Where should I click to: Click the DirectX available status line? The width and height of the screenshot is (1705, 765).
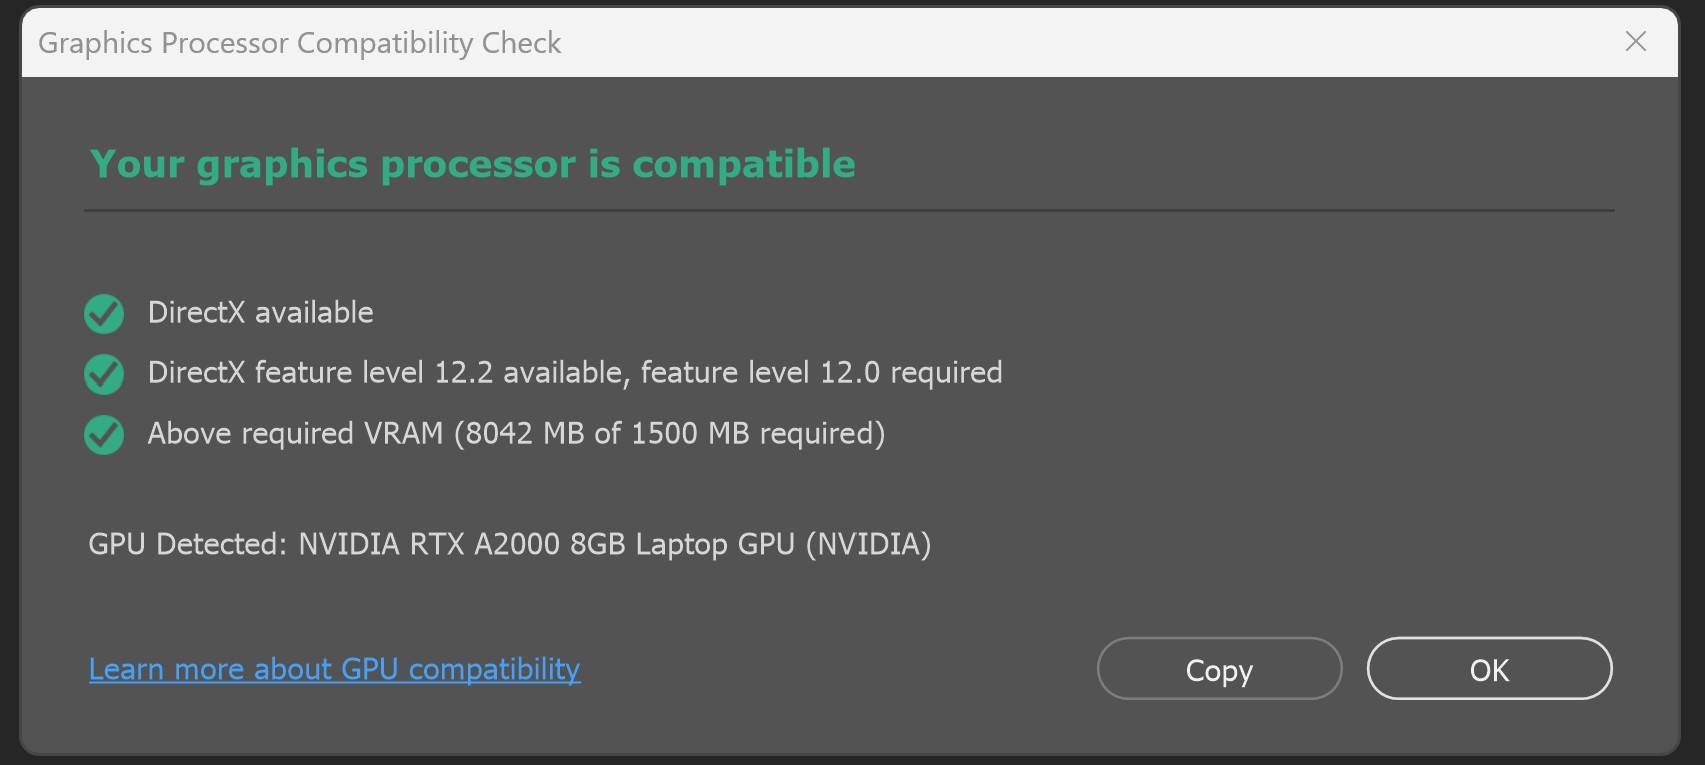[x=260, y=312]
